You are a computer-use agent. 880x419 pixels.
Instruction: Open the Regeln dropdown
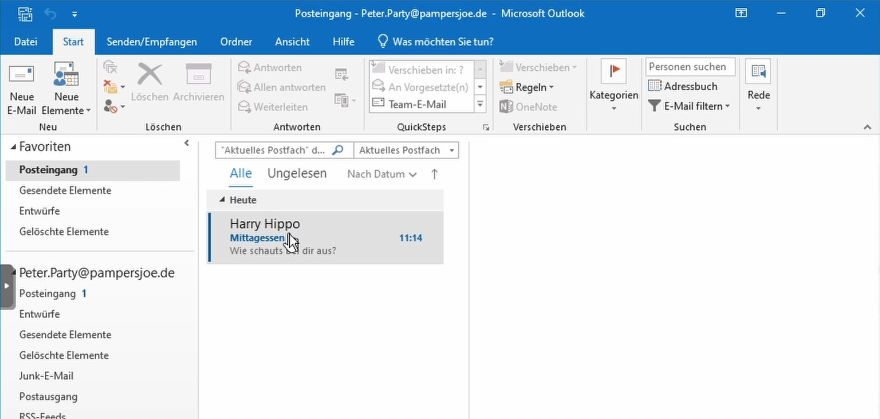pyautogui.click(x=526, y=87)
